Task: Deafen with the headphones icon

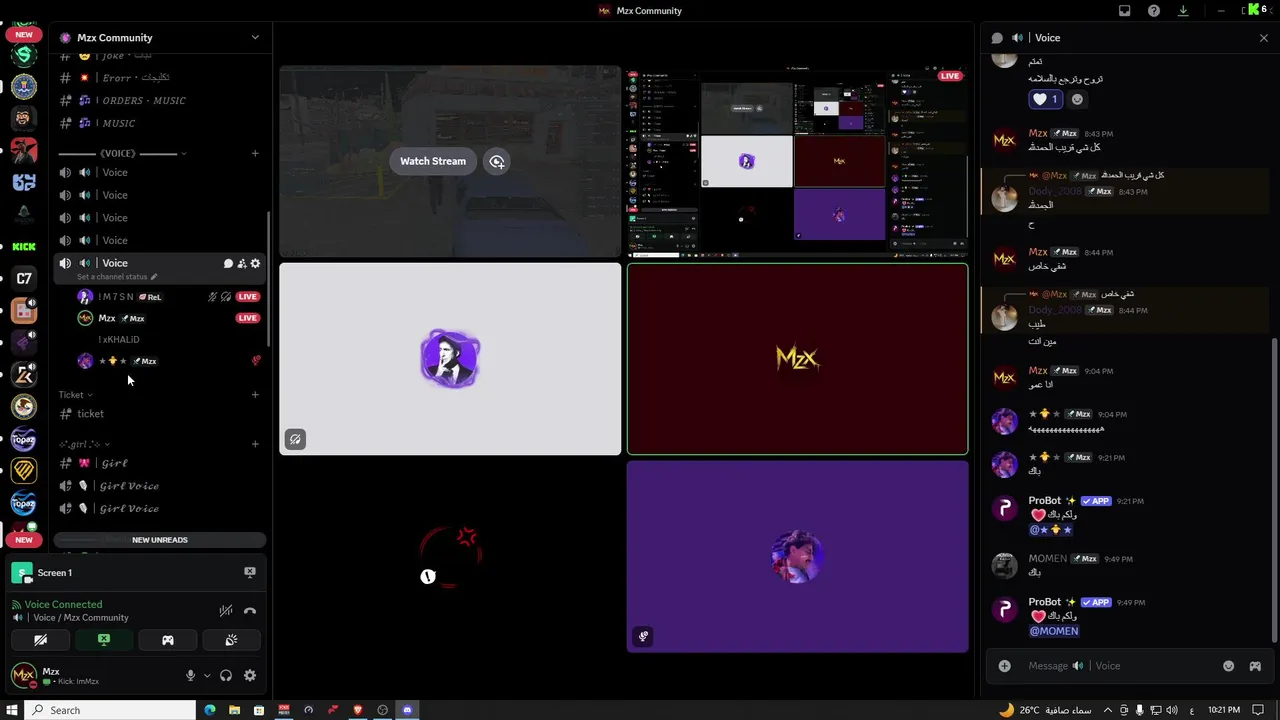Action: pos(226,675)
